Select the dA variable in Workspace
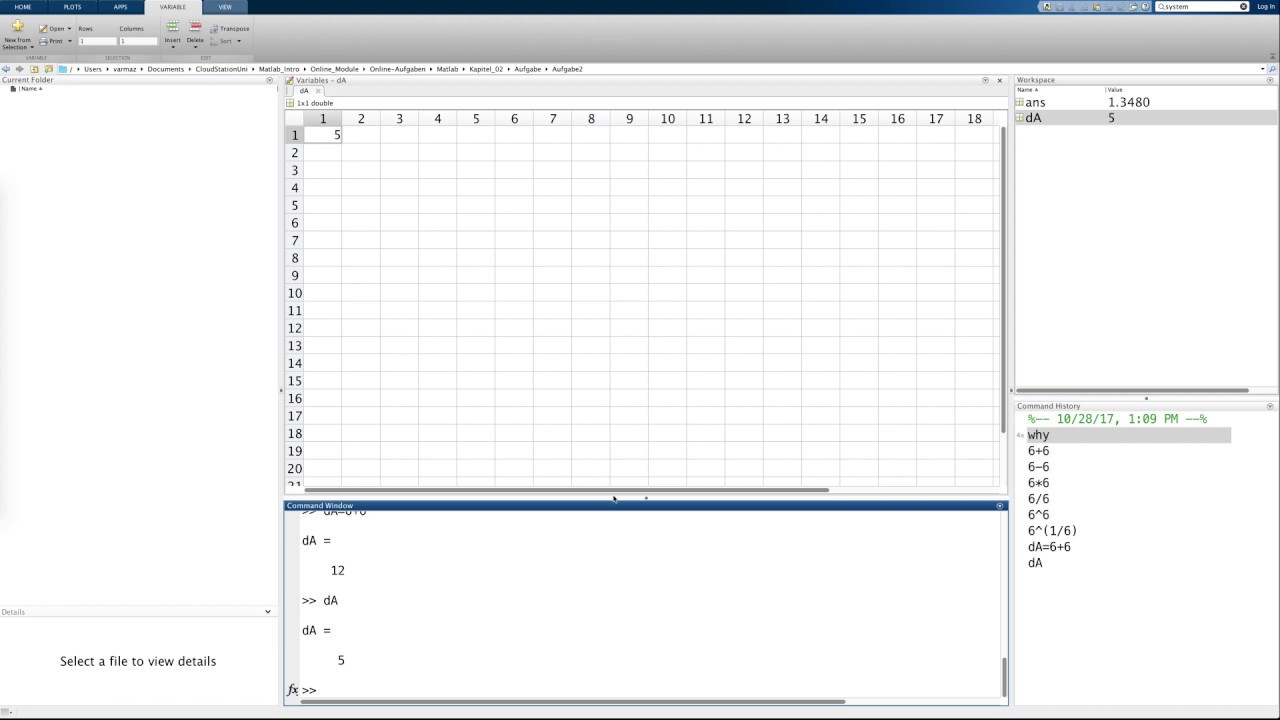This screenshot has width=1280, height=720. click(1146, 118)
